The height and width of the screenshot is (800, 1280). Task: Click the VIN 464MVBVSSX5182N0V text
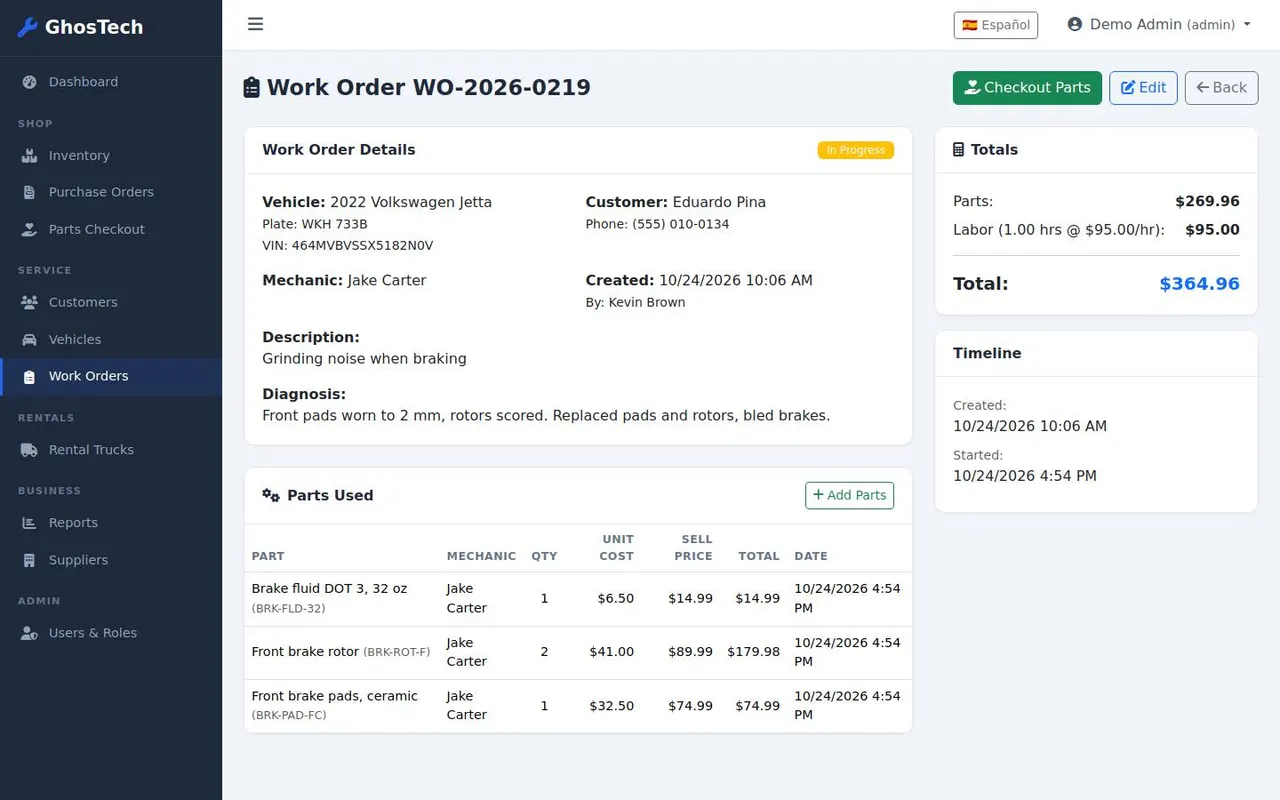(x=348, y=245)
